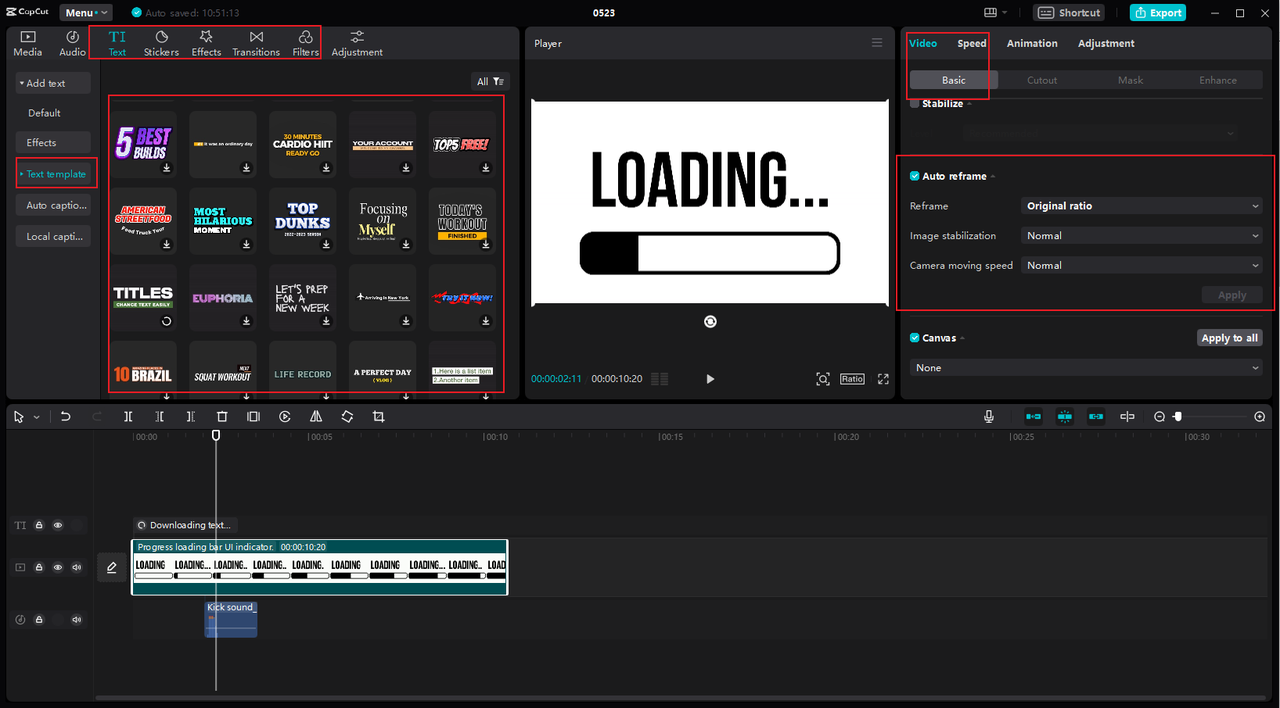Select the Mask sub-tab
Screen dimensions: 1280x708
click(x=1130, y=80)
